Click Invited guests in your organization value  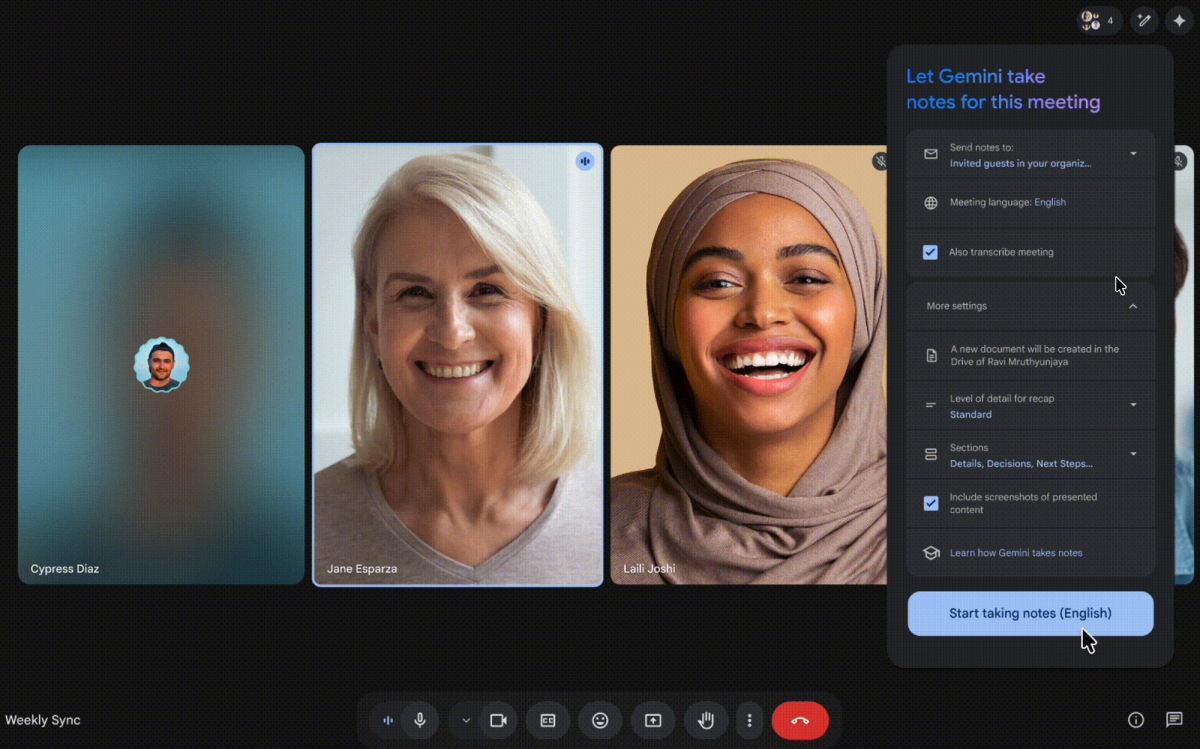pyautogui.click(x=1020, y=163)
